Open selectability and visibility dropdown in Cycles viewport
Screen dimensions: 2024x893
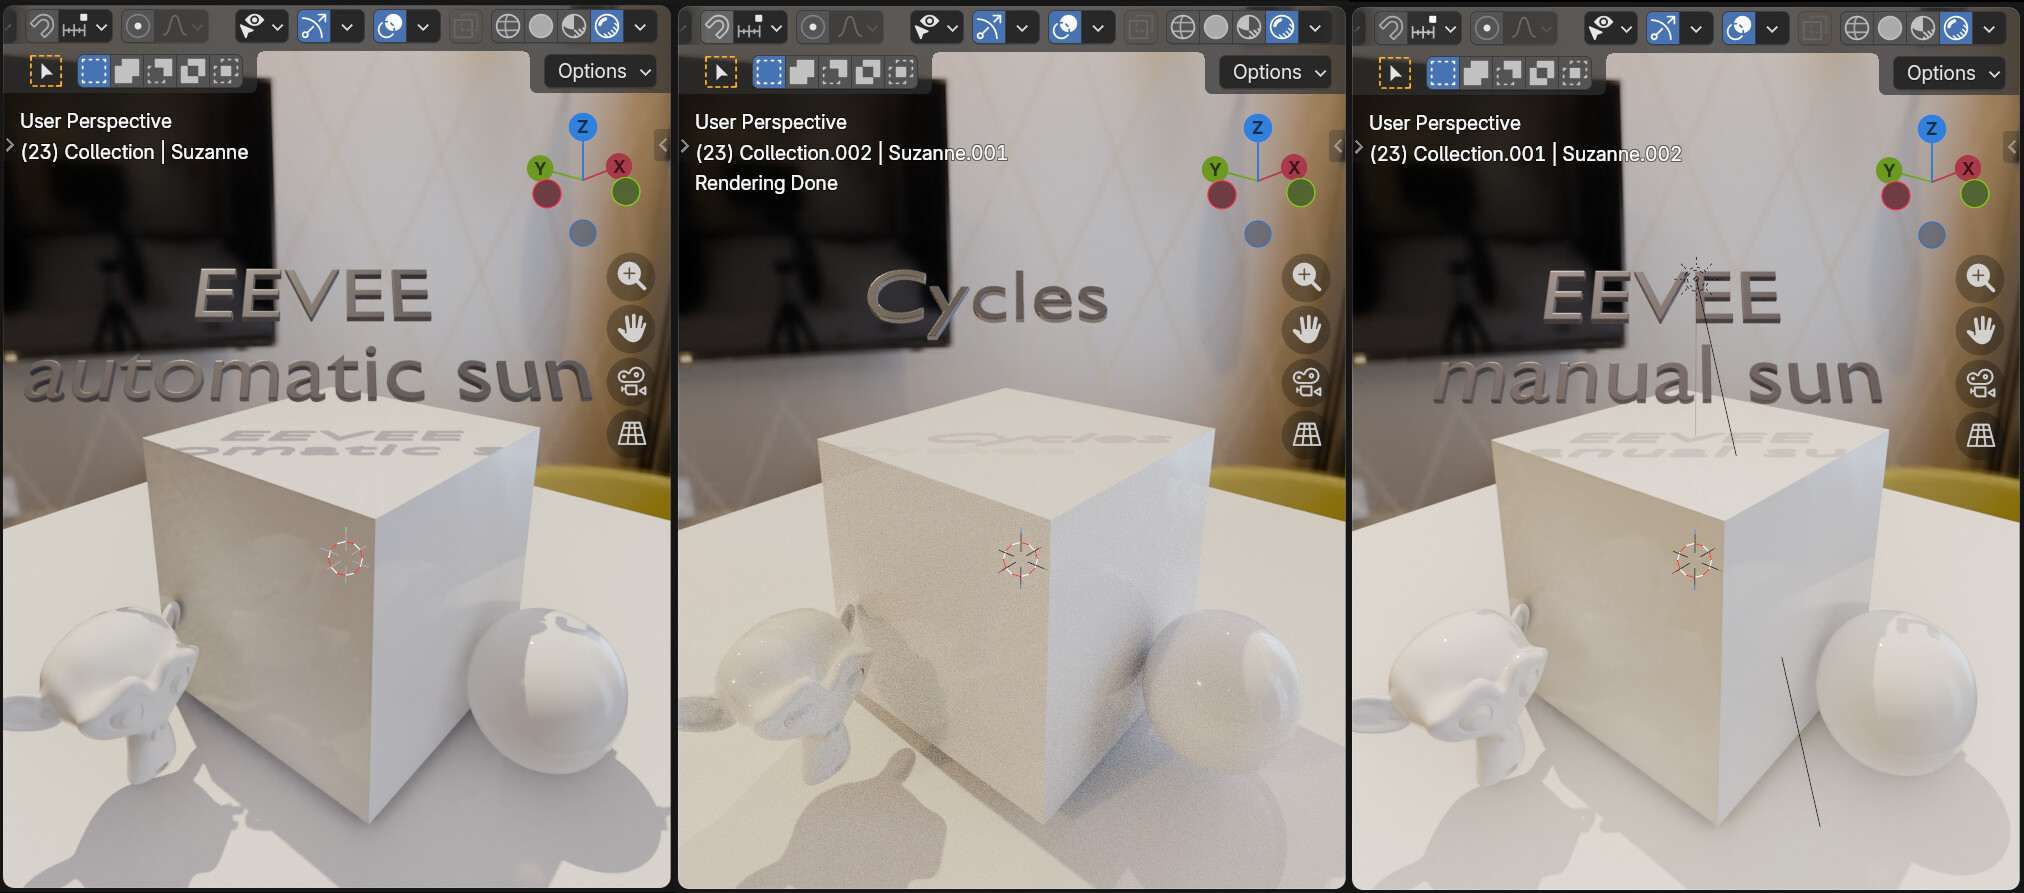938,27
